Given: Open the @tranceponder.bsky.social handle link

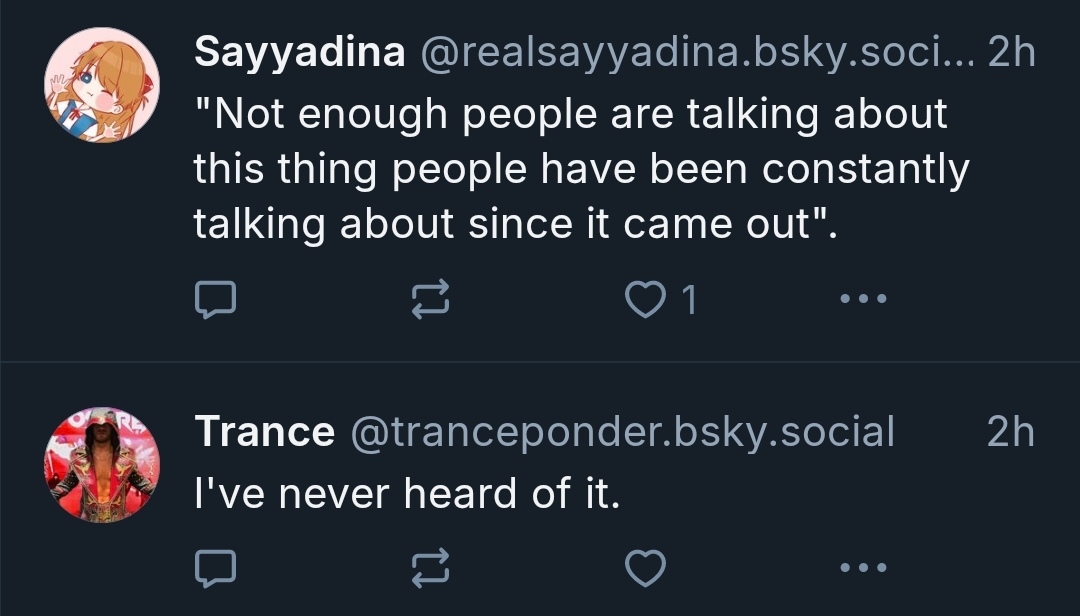Looking at the screenshot, I should (620, 432).
